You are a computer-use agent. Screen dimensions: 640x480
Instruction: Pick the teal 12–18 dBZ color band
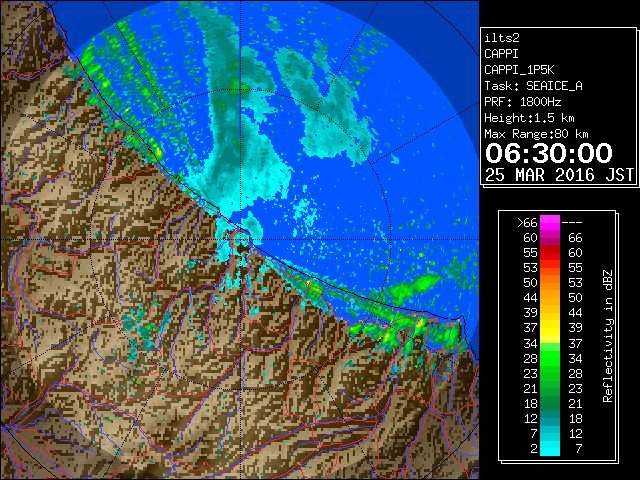click(x=550, y=418)
